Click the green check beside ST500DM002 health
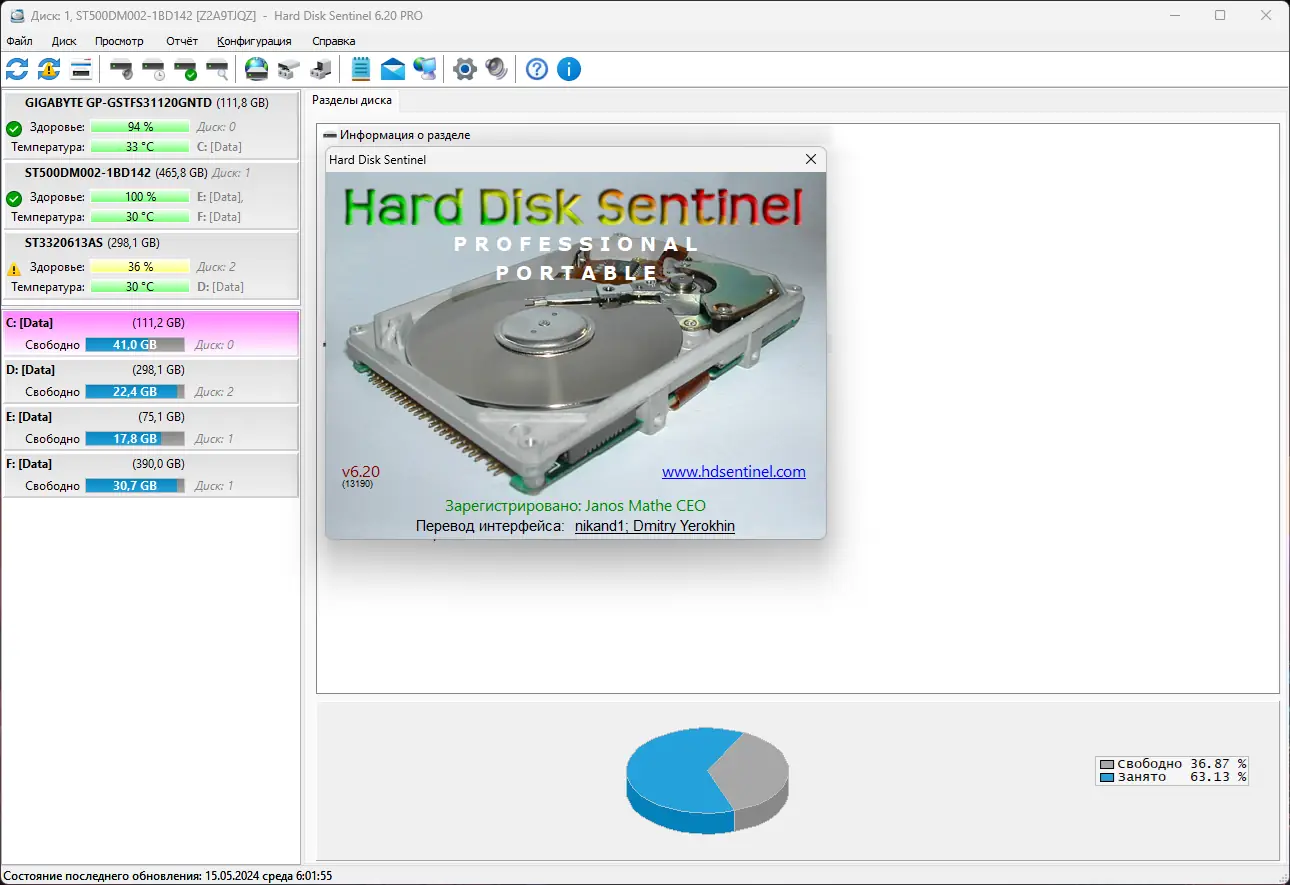The height and width of the screenshot is (885, 1290). coord(14,198)
